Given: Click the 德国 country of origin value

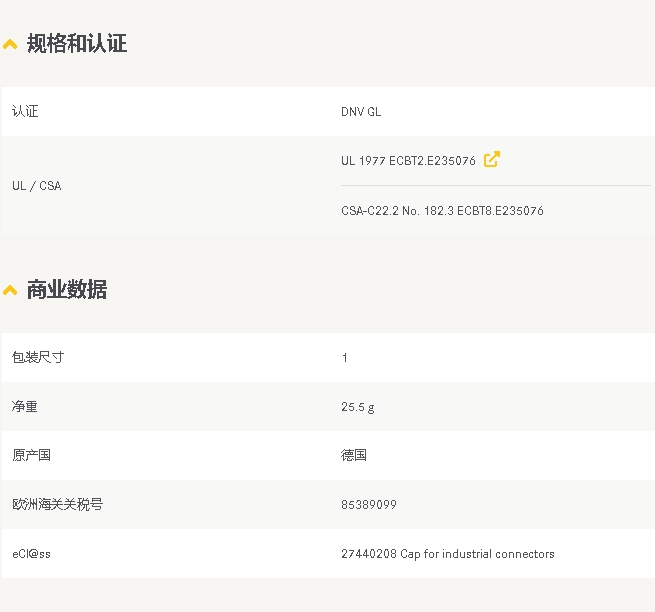Looking at the screenshot, I should (x=354, y=455).
